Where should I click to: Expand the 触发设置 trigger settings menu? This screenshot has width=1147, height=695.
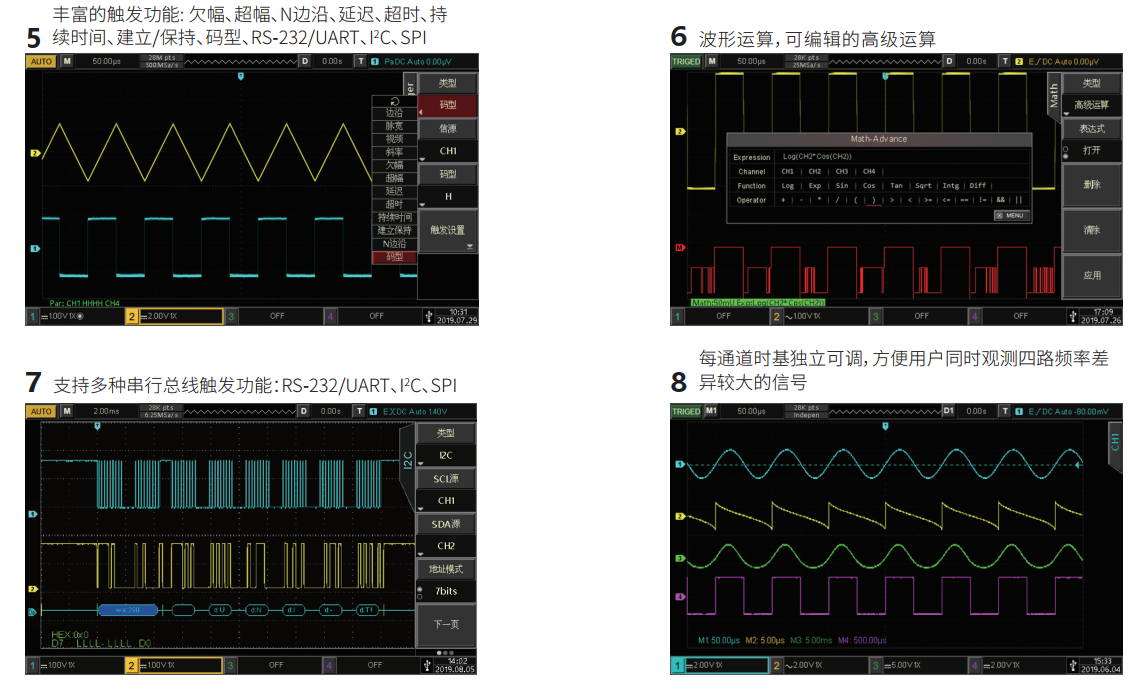pyautogui.click(x=447, y=230)
